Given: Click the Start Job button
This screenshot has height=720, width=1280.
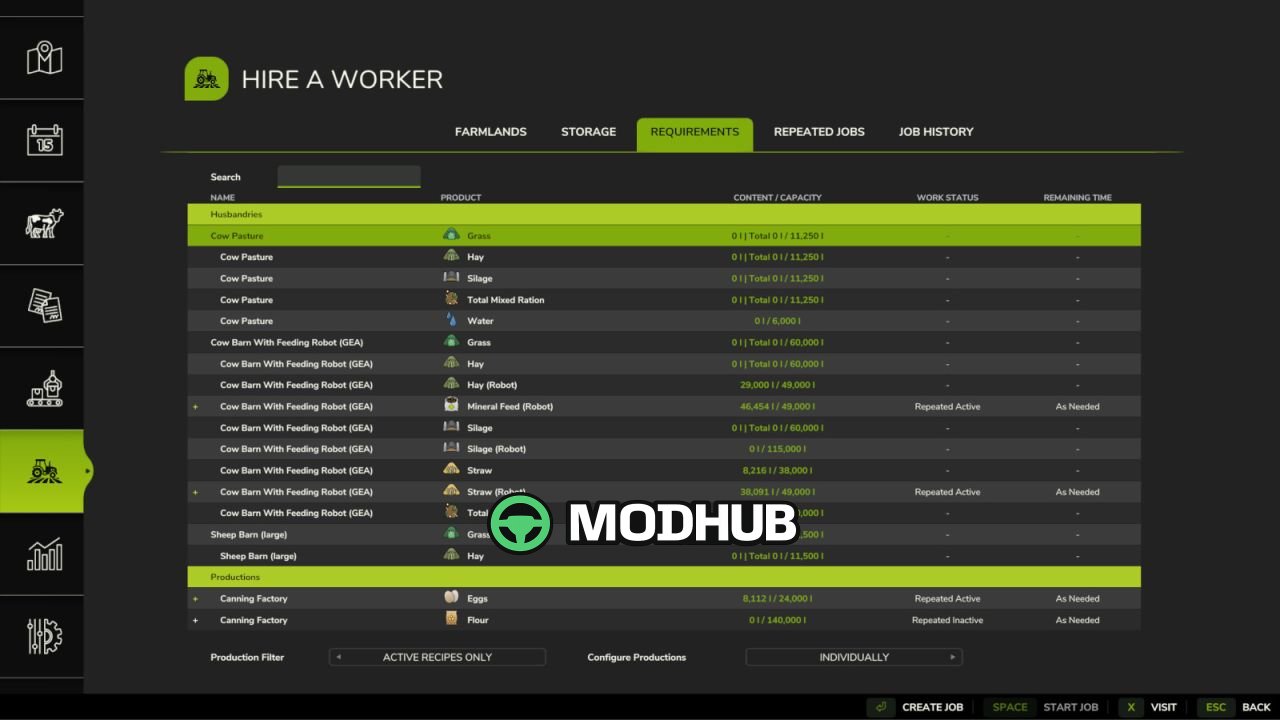Looking at the screenshot, I should (x=1071, y=707).
